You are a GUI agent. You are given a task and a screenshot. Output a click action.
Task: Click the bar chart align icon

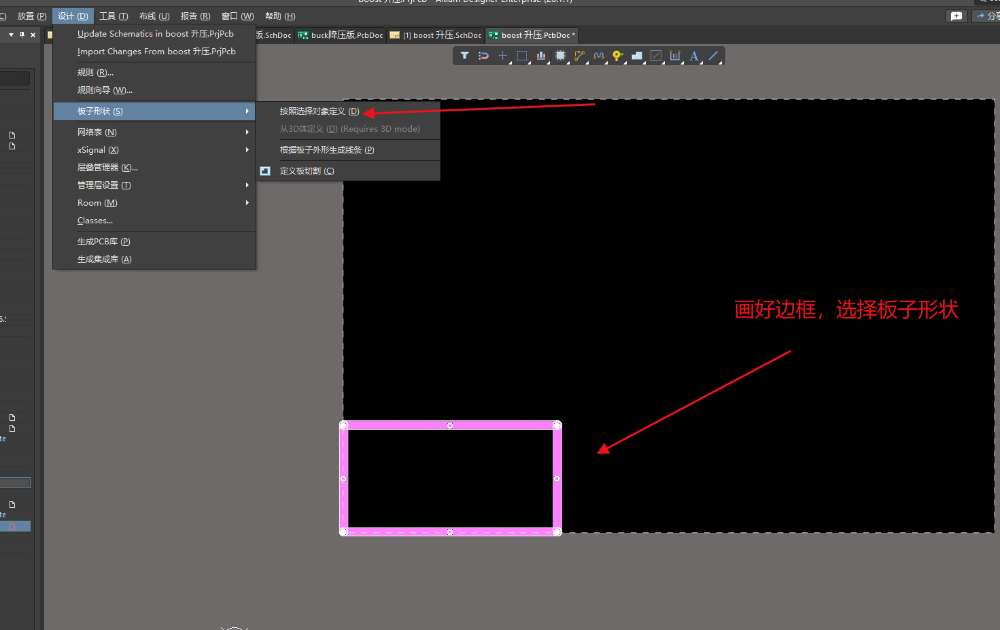pyautogui.click(x=541, y=56)
